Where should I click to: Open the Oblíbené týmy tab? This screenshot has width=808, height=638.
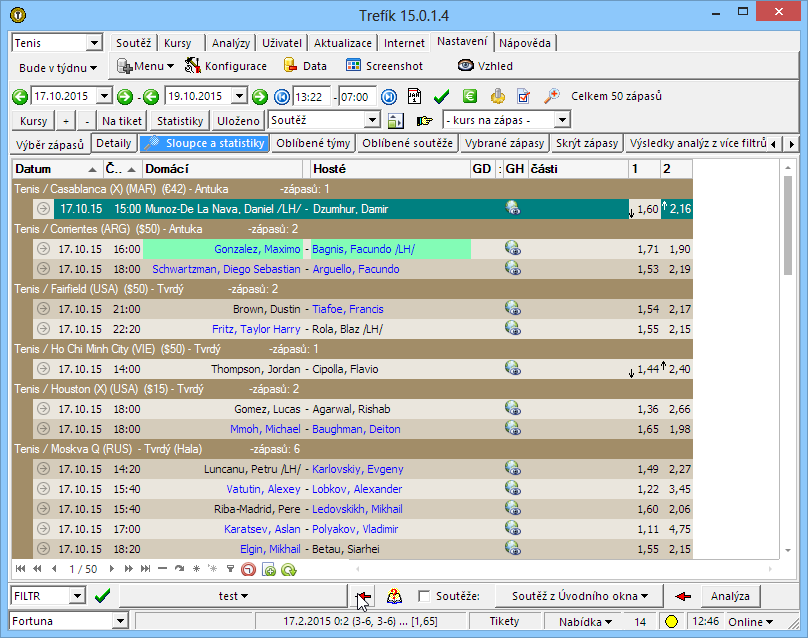(x=312, y=143)
